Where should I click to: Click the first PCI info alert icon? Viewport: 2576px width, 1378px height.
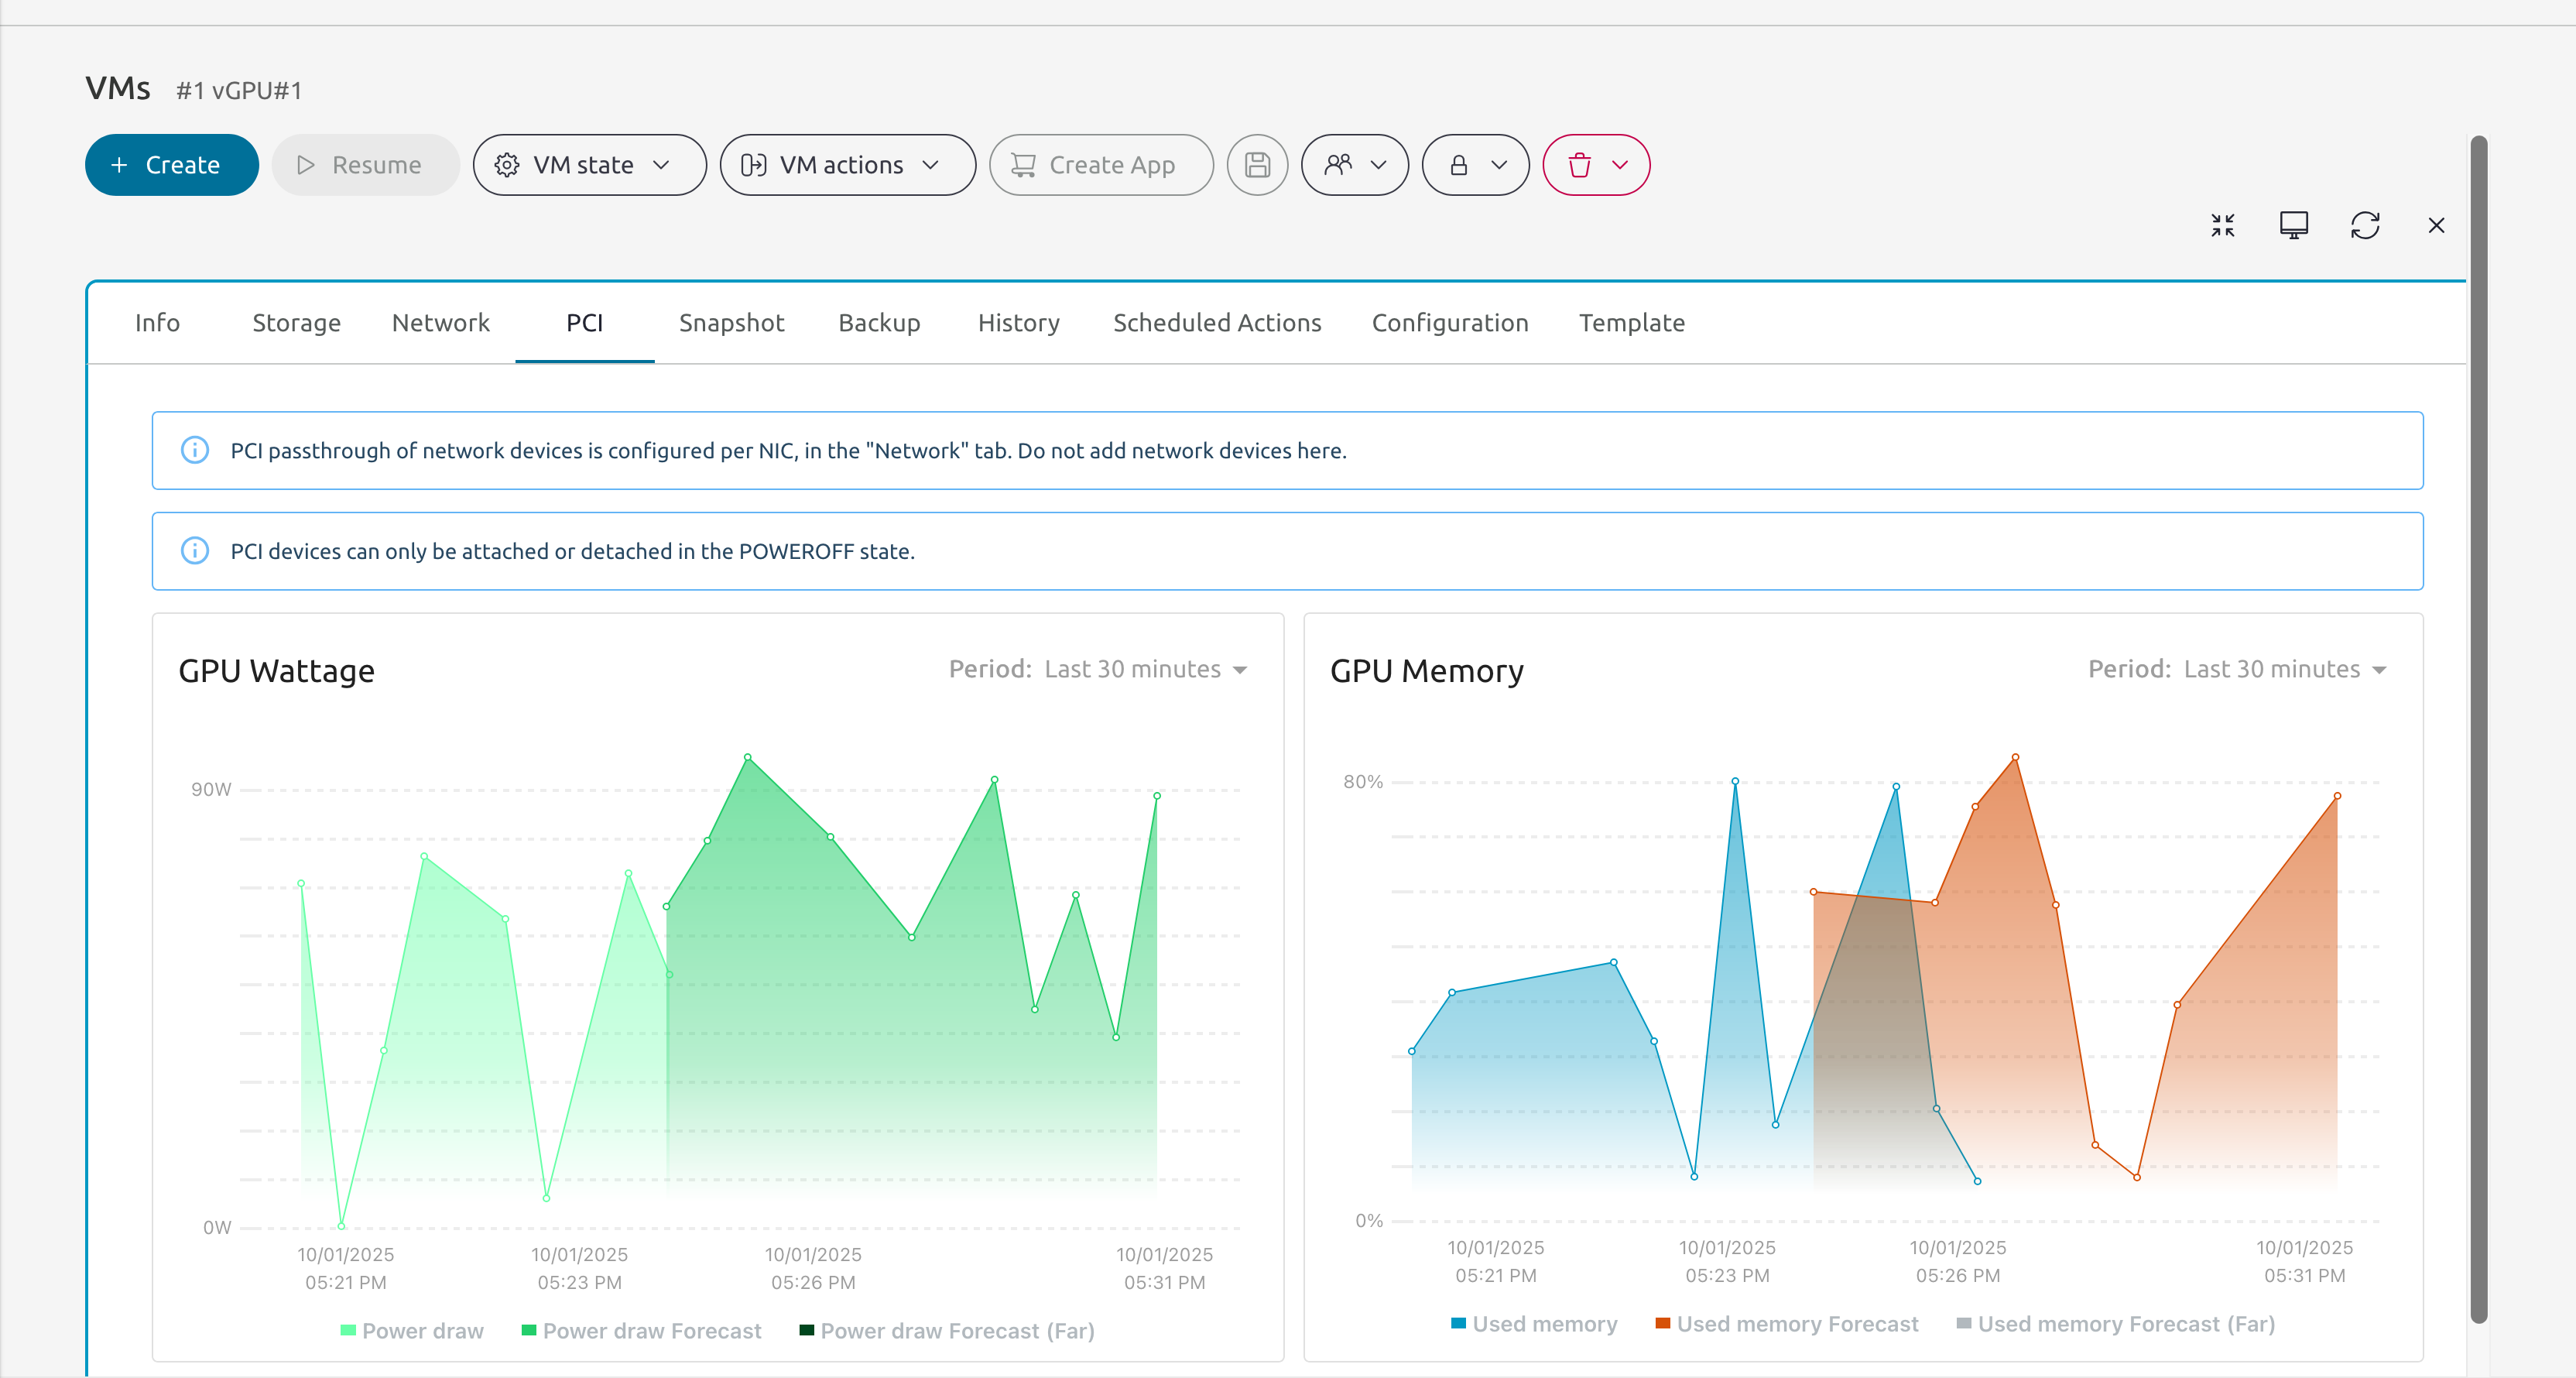(195, 450)
